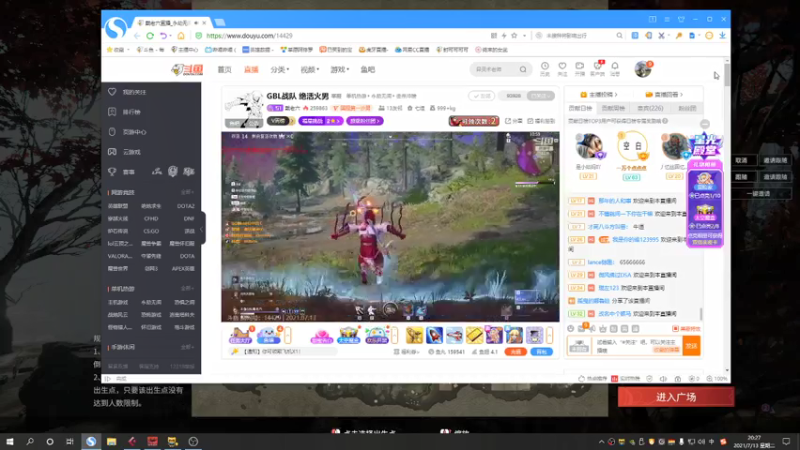The image size is (800, 450).
Task: Open the notification bell in Douyu header
Action: pos(615,68)
